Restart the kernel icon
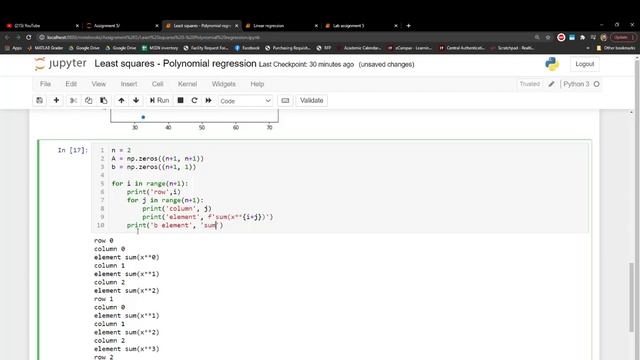Image resolution: width=640 pixels, height=360 pixels. pyautogui.click(x=194, y=100)
